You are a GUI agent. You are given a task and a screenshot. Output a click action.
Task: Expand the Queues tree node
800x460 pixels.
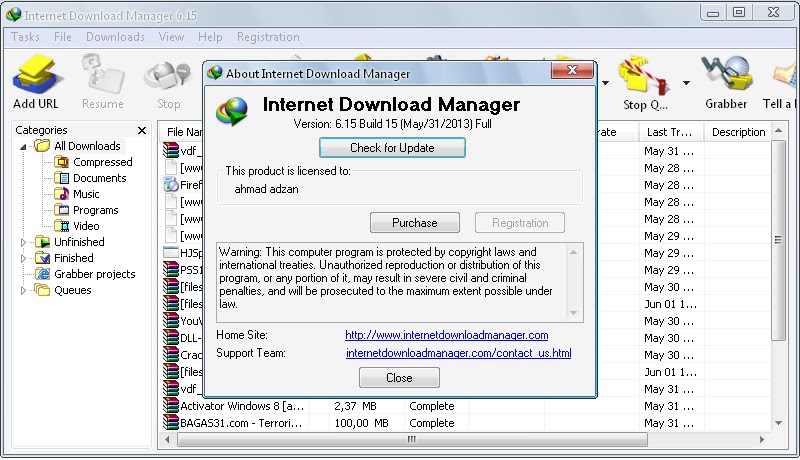[x=23, y=291]
